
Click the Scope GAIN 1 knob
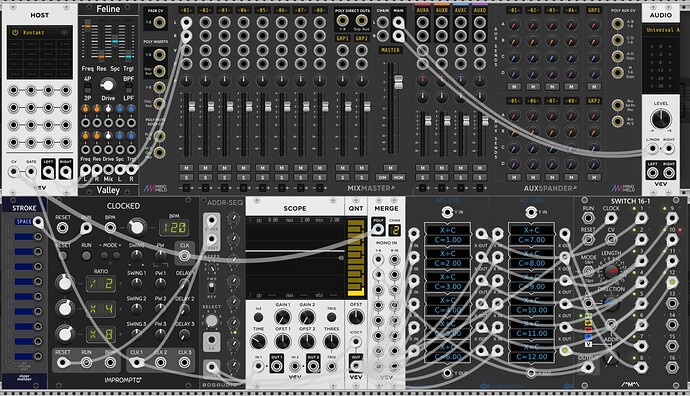(283, 317)
